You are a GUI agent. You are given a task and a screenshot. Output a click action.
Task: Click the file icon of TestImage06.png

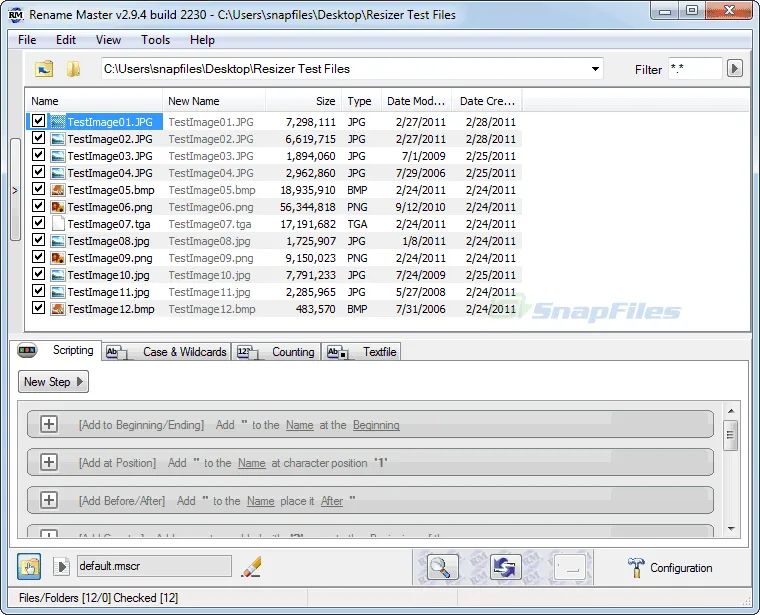click(x=58, y=207)
